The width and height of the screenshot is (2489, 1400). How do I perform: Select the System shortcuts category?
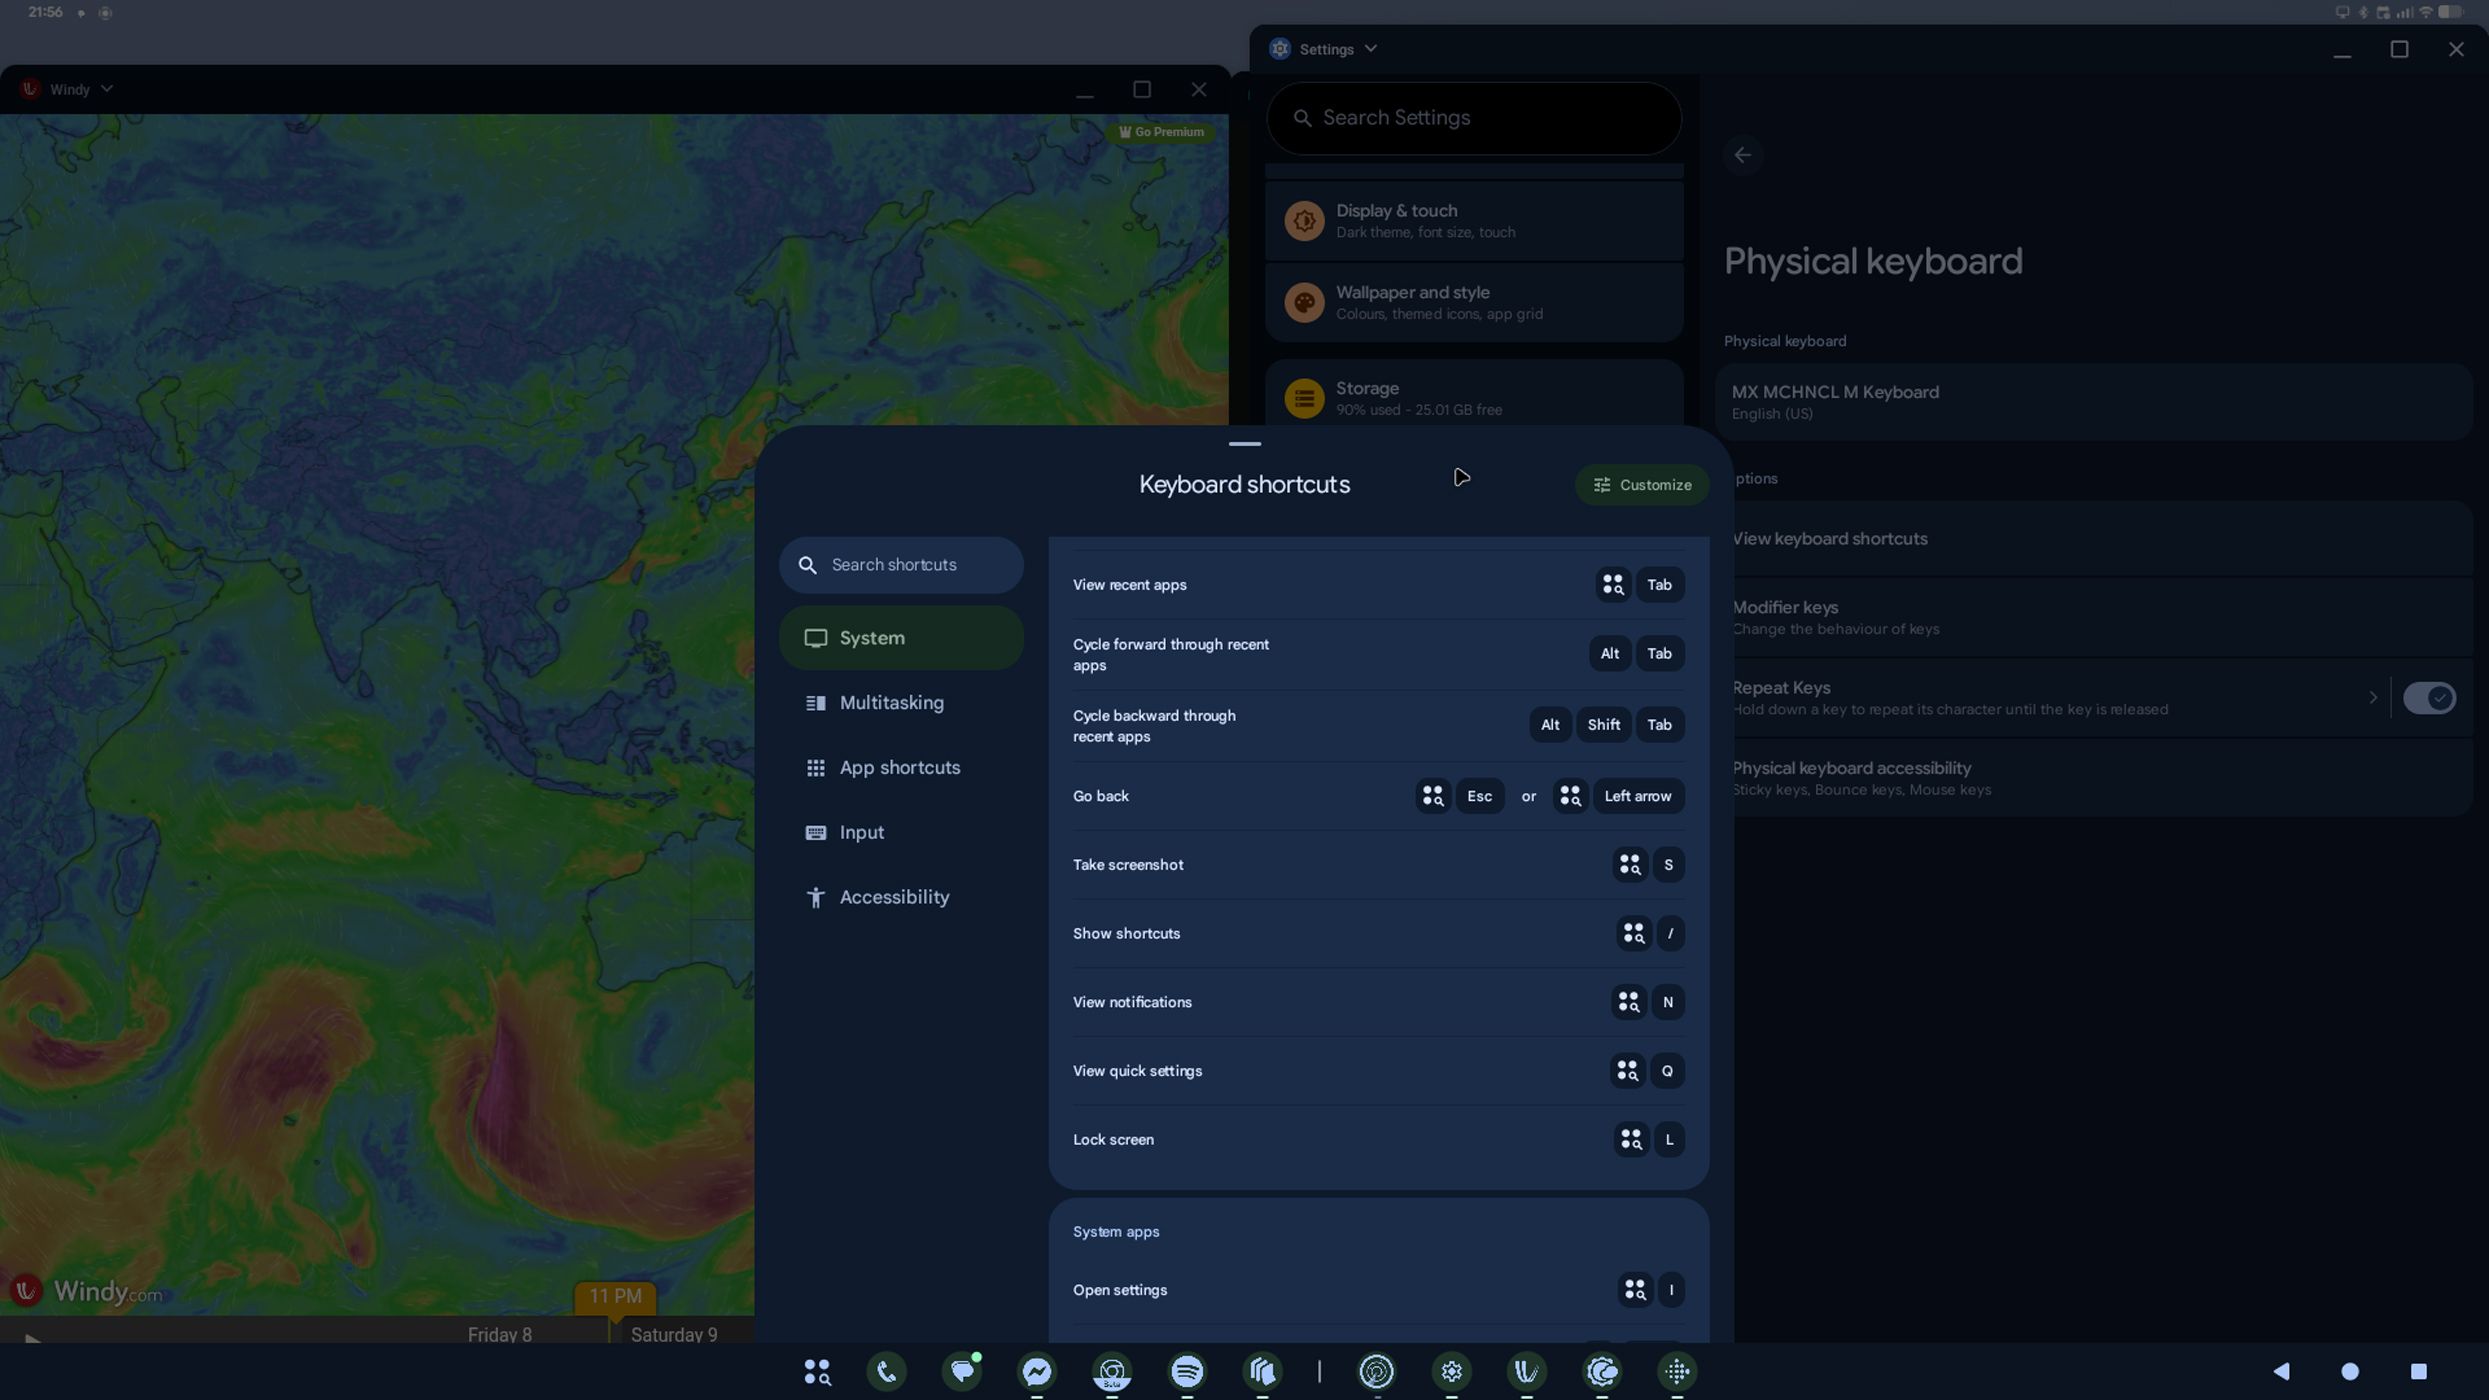pos(901,638)
